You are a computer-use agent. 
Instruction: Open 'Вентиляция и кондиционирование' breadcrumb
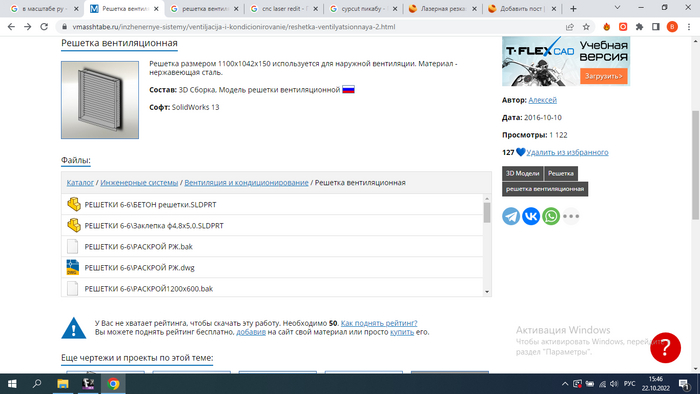(x=246, y=182)
